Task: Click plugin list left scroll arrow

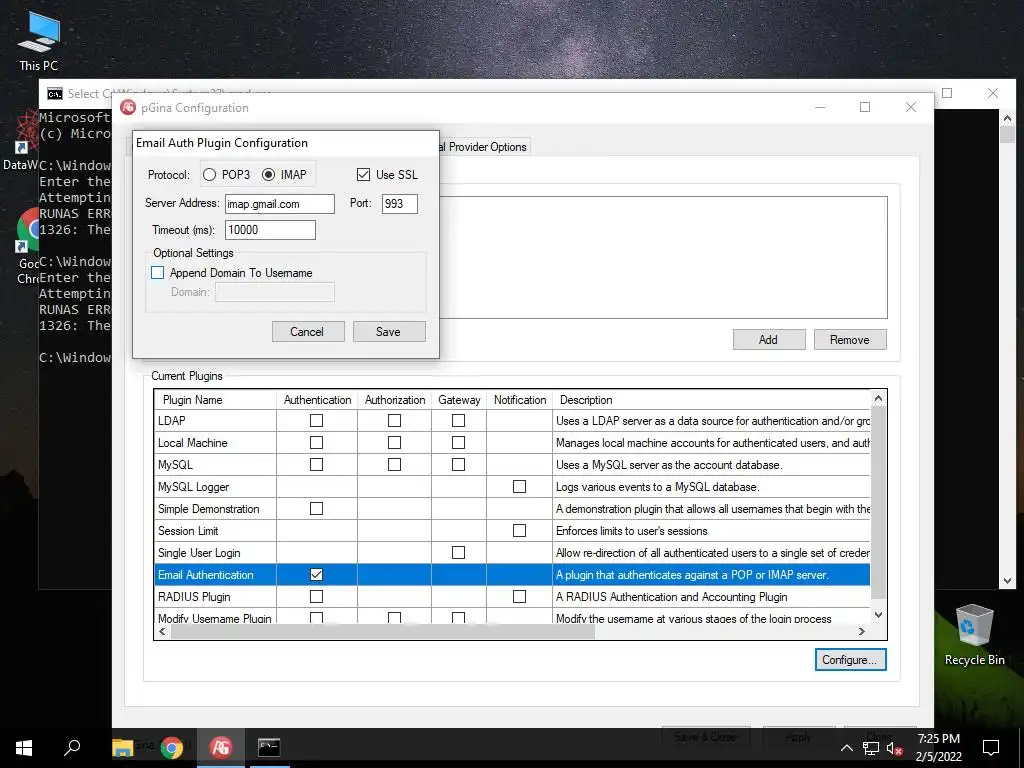Action: tap(162, 631)
